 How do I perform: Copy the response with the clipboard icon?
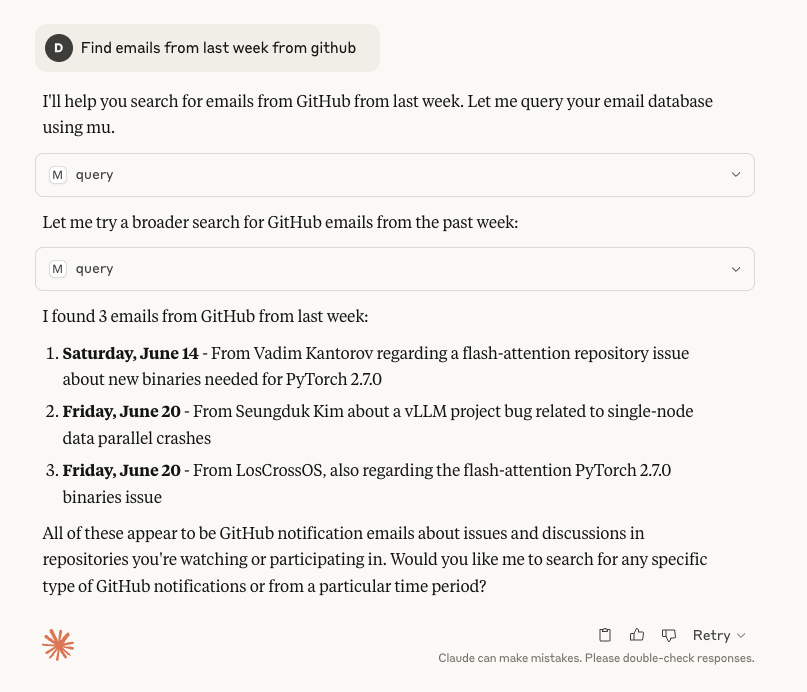pyautogui.click(x=605, y=635)
